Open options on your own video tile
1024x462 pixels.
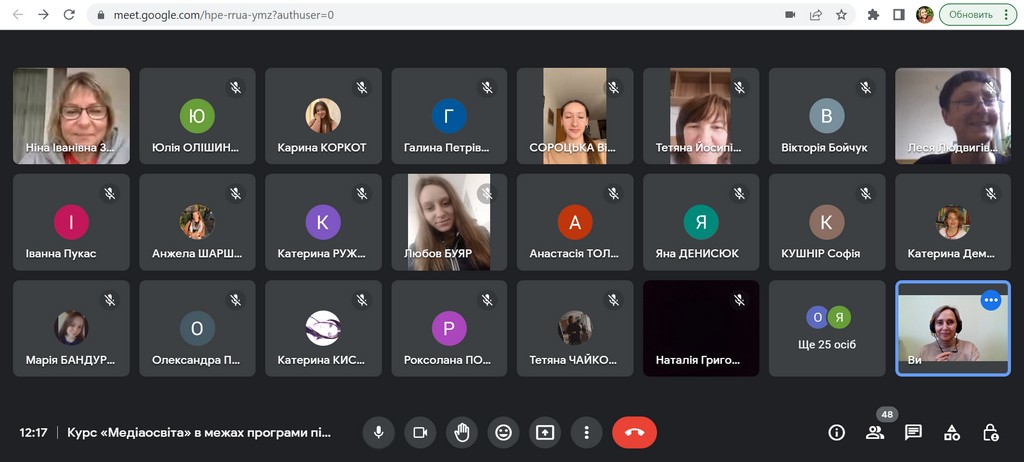[x=991, y=300]
